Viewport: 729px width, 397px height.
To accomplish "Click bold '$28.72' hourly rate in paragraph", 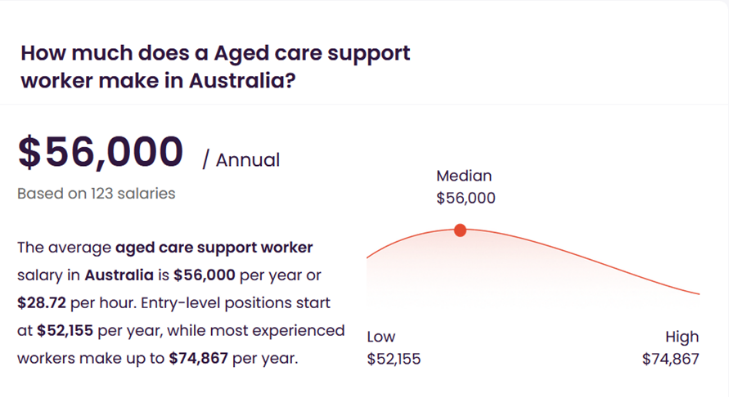I will [x=41, y=303].
